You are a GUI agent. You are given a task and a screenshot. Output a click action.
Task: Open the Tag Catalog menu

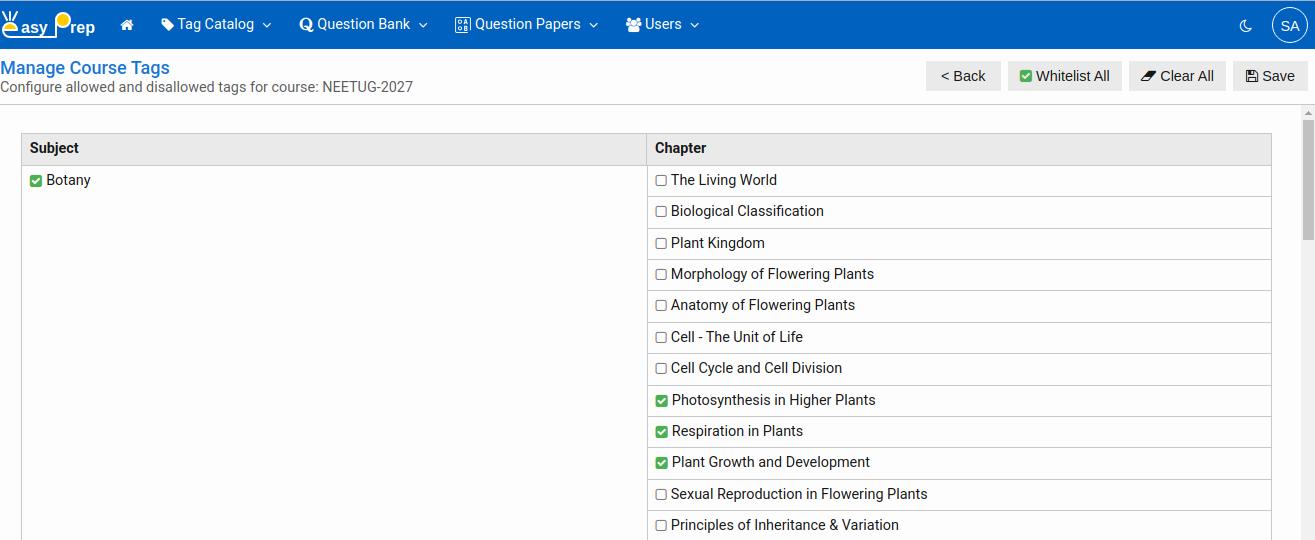point(216,25)
